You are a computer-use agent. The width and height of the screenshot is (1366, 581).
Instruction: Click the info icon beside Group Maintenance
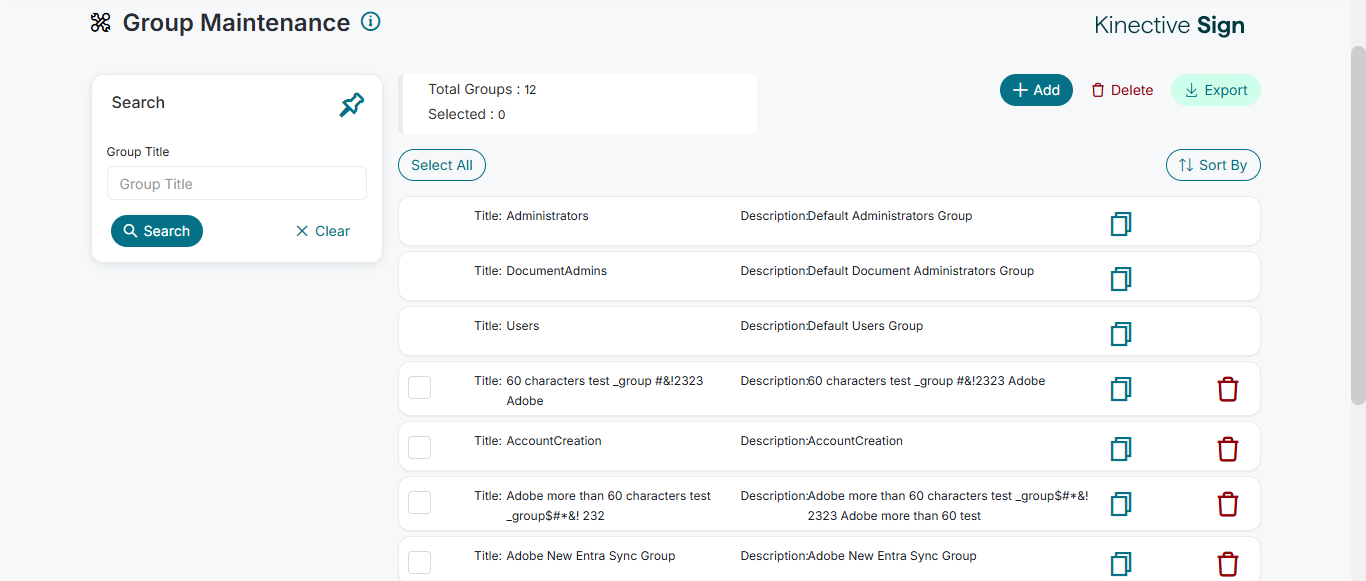[371, 22]
